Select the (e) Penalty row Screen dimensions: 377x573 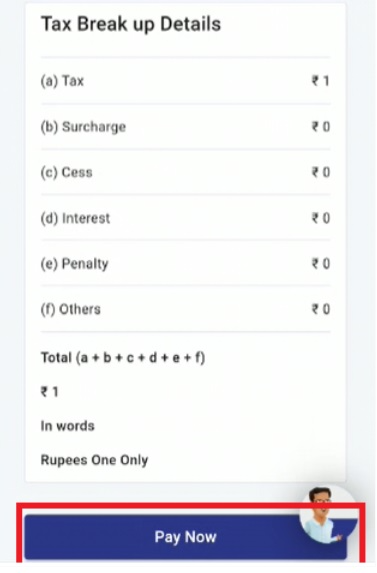[x=185, y=263]
